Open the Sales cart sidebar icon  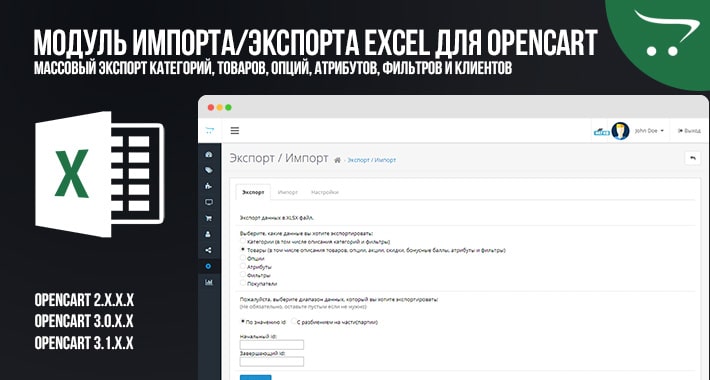209,218
